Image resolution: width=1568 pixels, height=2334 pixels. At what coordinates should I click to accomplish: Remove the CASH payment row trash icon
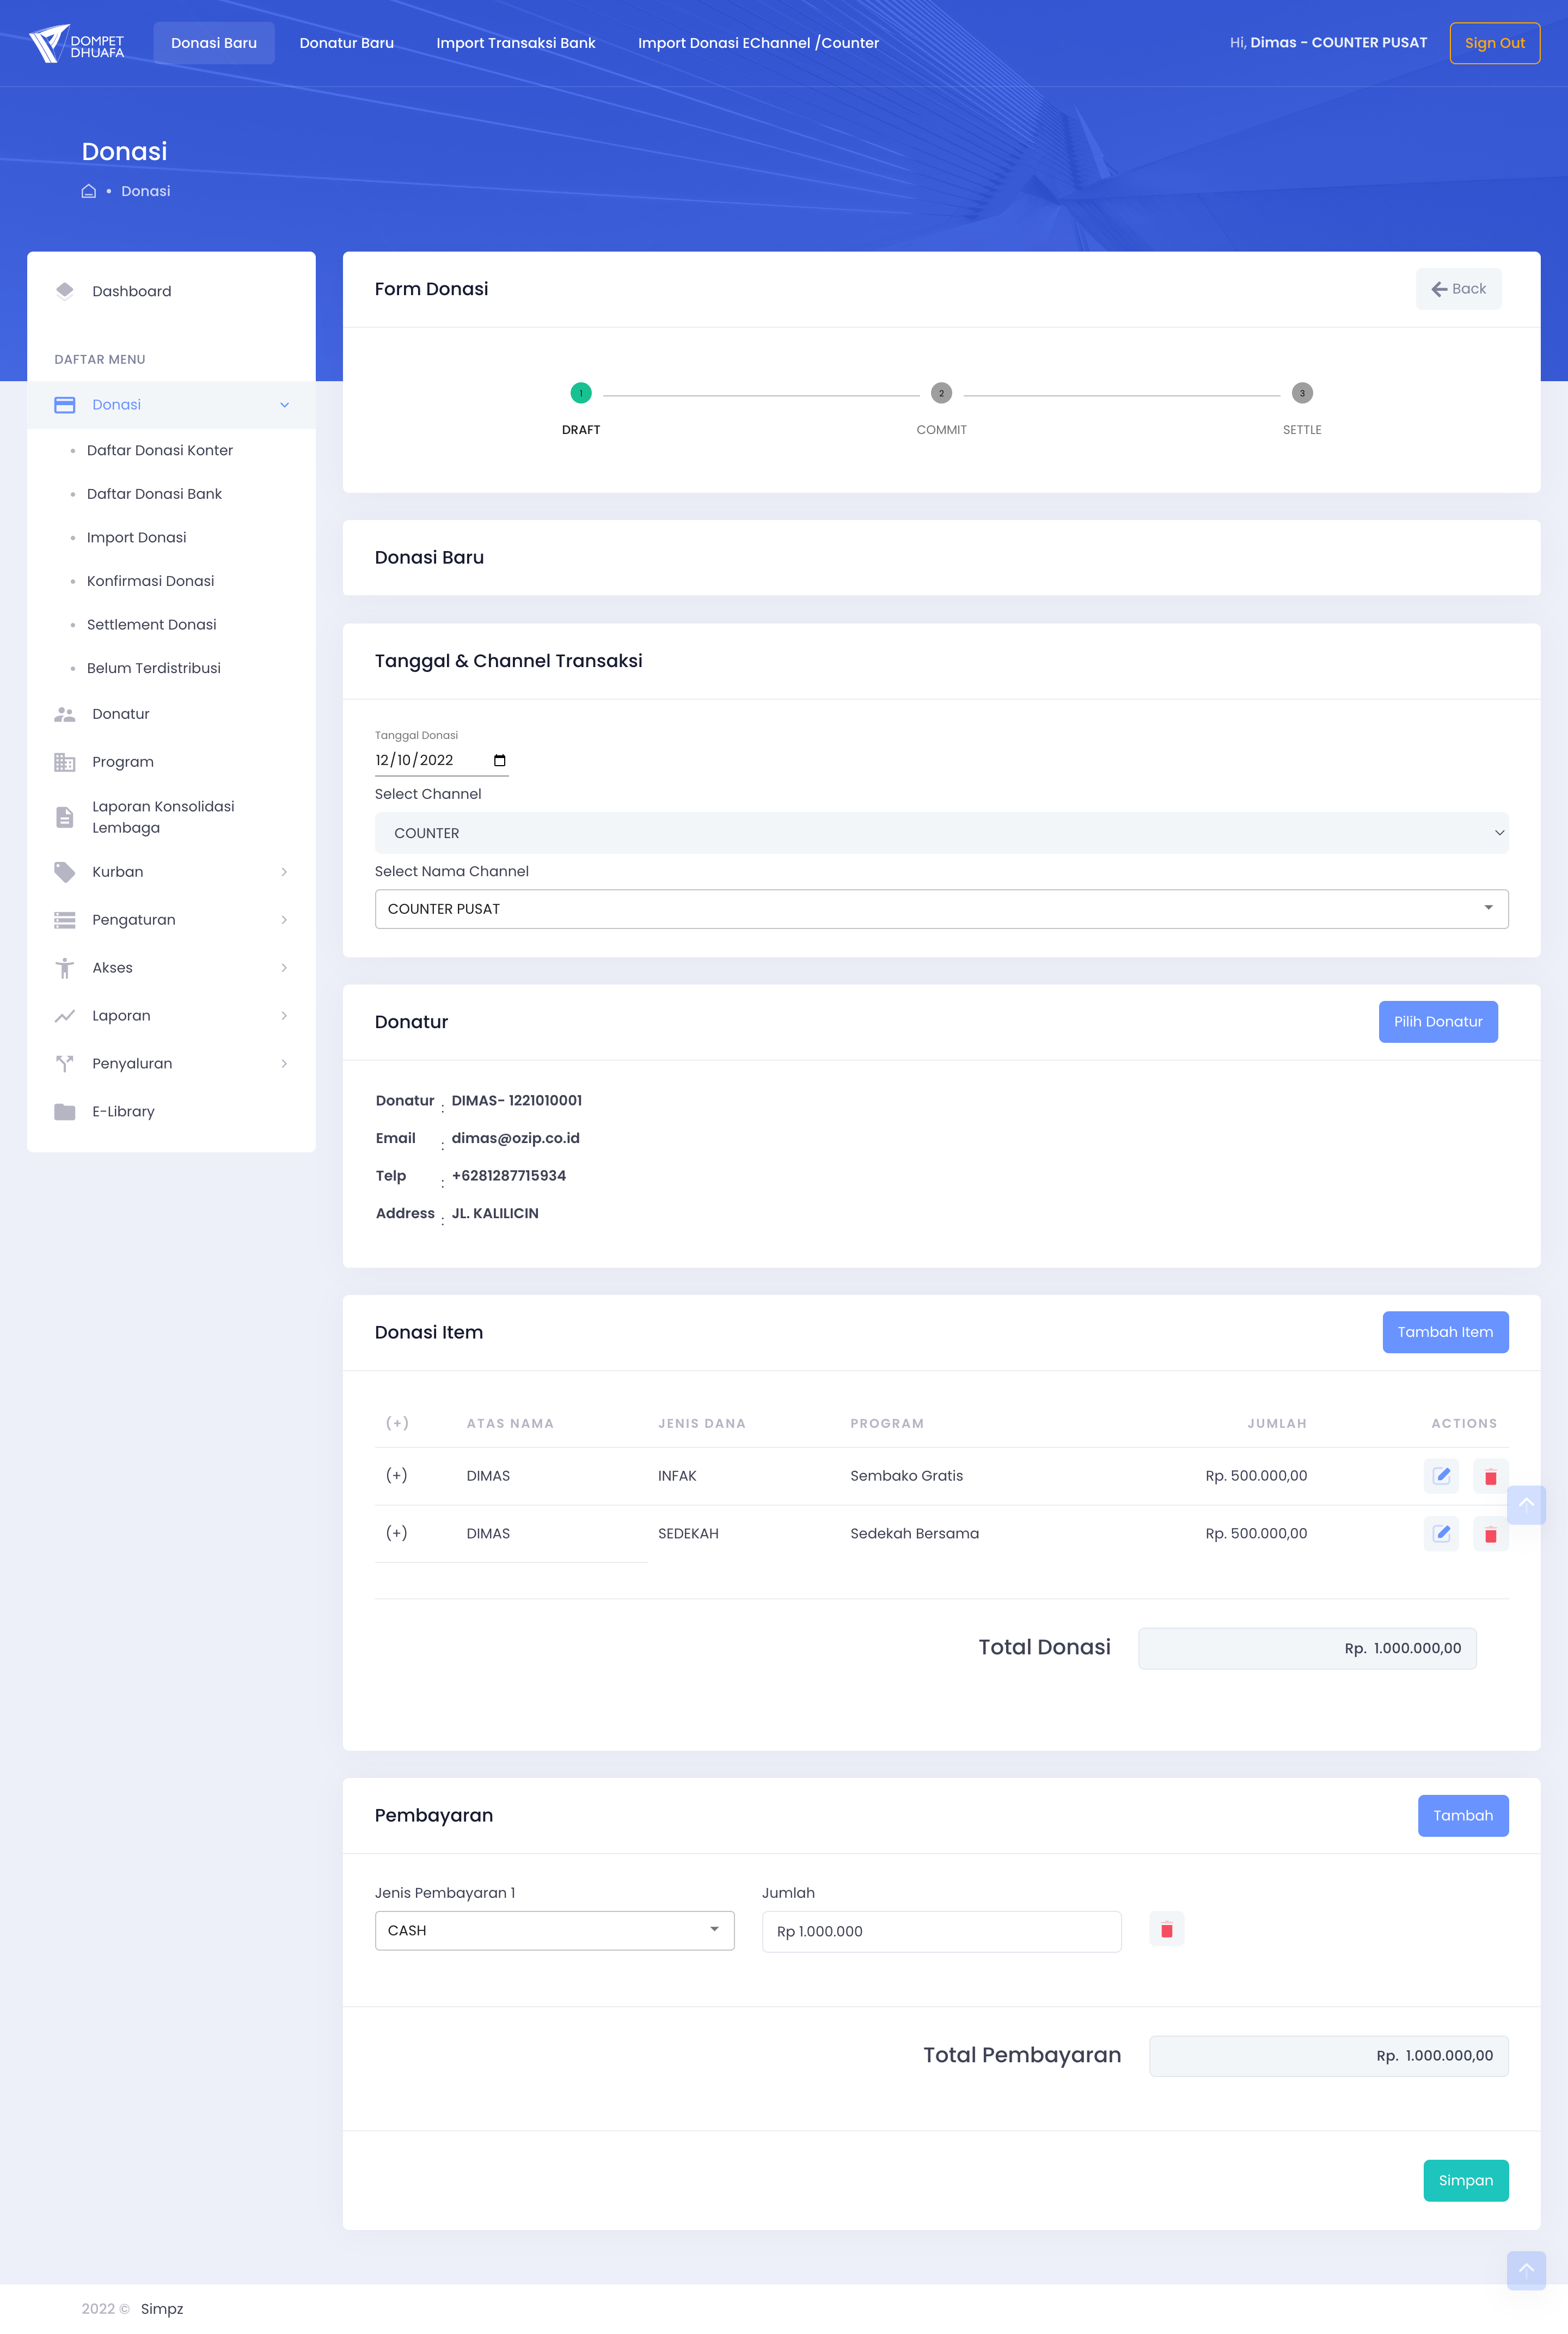tap(1166, 1930)
